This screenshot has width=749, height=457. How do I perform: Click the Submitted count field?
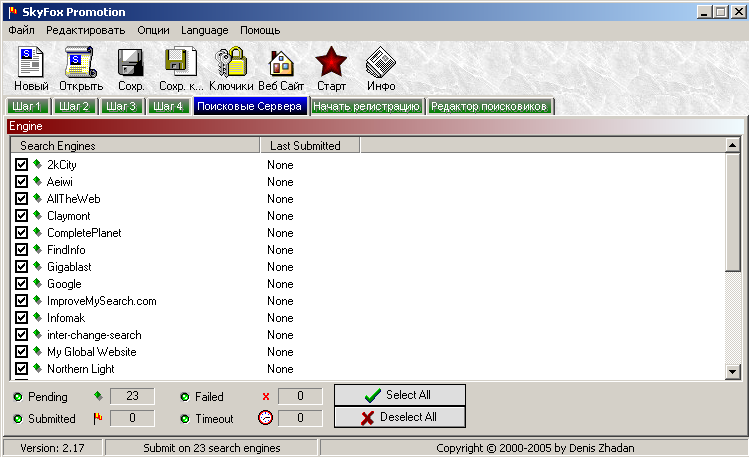click(132, 418)
